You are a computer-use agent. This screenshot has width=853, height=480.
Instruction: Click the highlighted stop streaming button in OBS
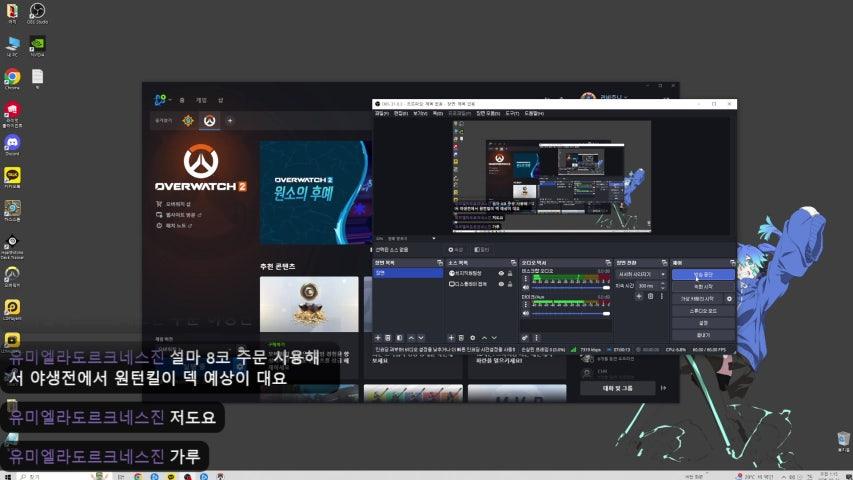tap(703, 275)
